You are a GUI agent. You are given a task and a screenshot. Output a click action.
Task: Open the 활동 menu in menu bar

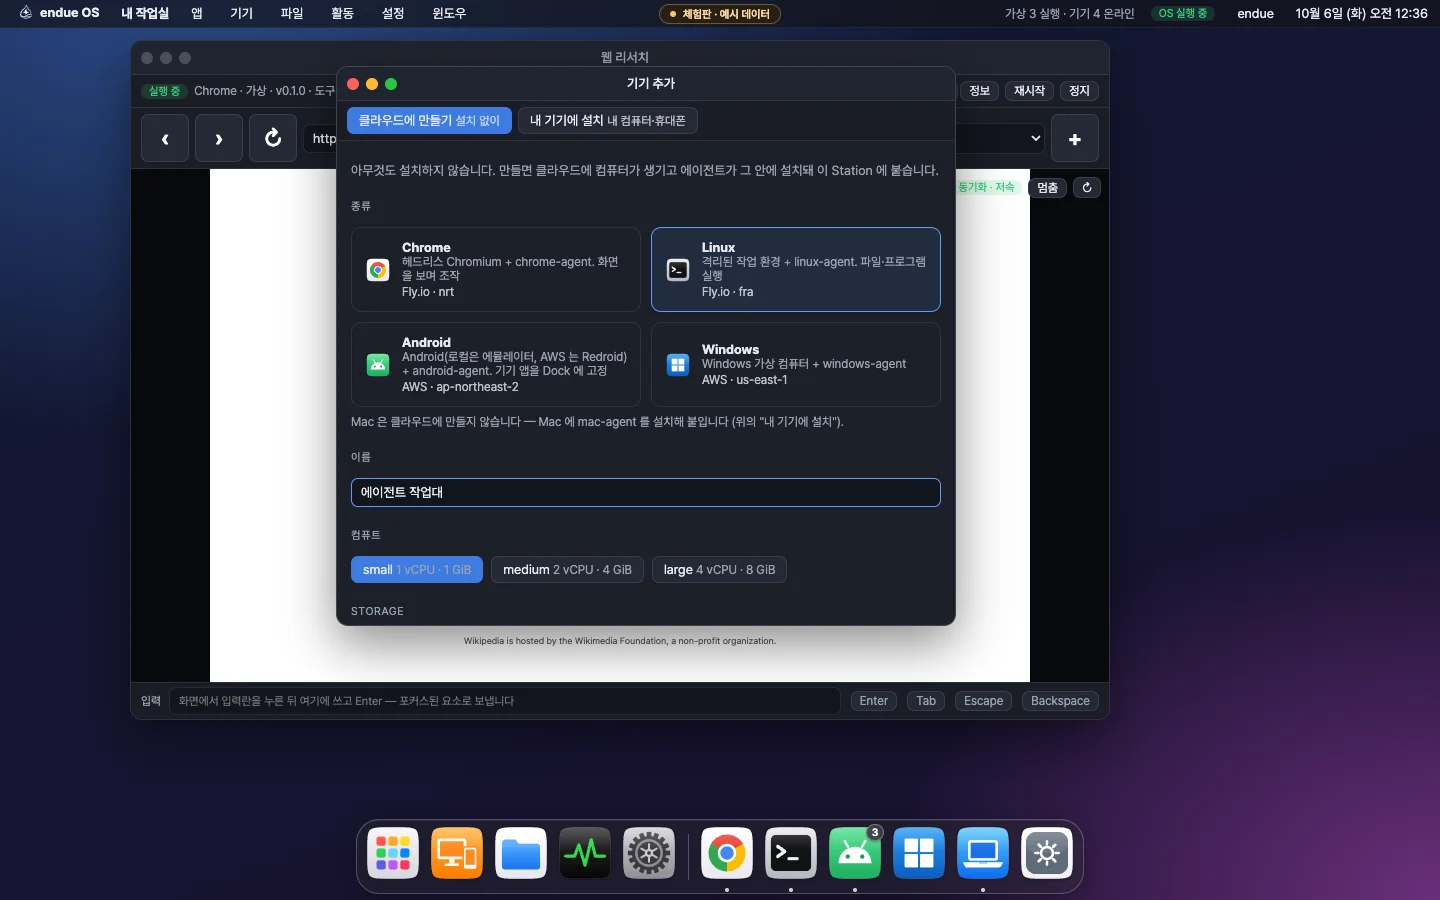tap(342, 13)
